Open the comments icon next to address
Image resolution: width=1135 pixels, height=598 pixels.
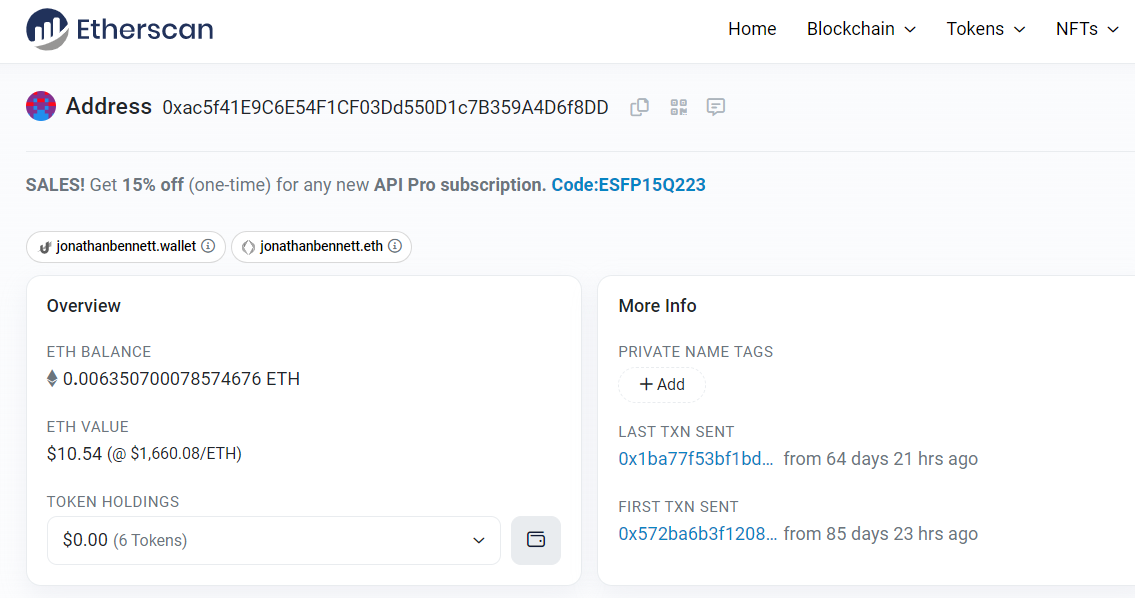716,107
